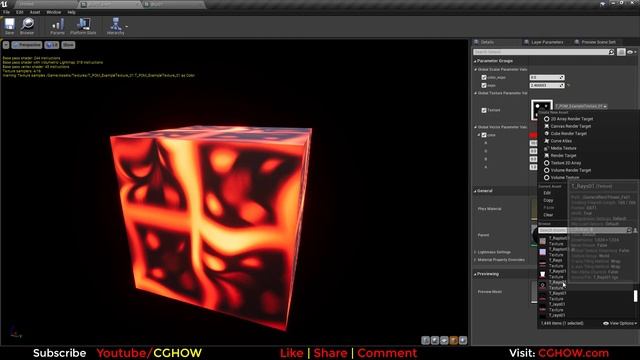
Task: Open the Params toolbar icon
Action: tap(58, 24)
